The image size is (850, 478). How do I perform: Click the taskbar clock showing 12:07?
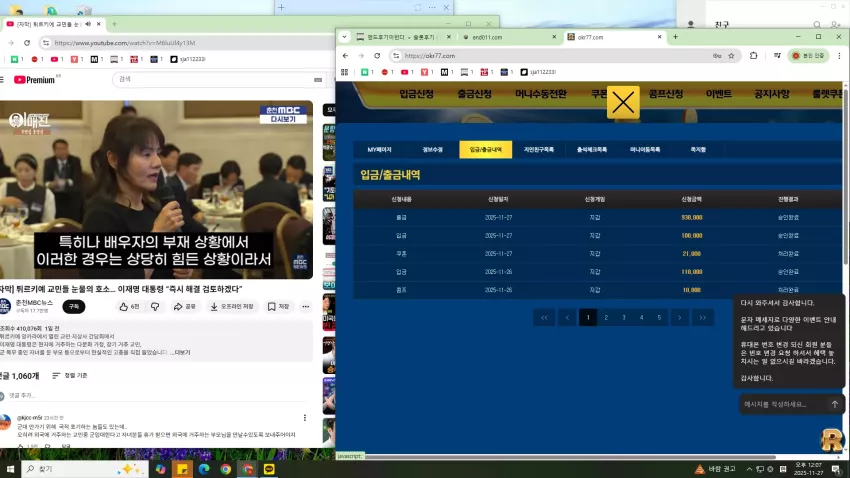808,469
